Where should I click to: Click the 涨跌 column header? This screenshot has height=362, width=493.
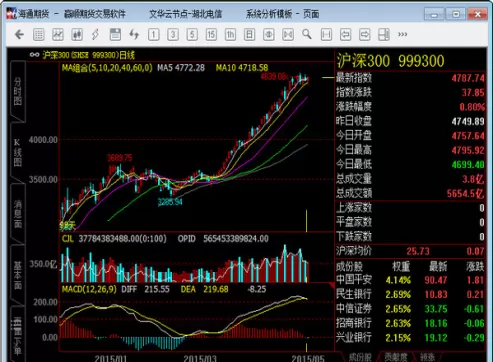[475, 266]
